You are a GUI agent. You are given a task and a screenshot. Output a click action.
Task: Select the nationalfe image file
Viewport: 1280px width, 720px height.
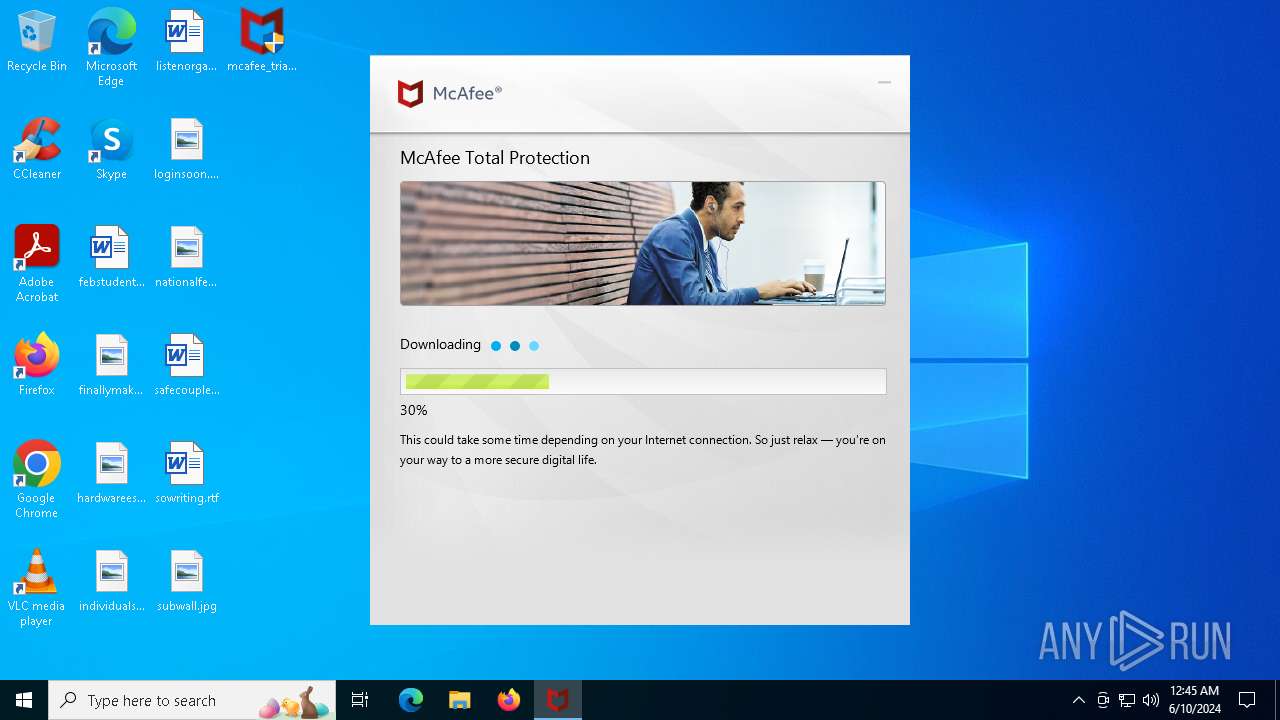click(x=186, y=257)
